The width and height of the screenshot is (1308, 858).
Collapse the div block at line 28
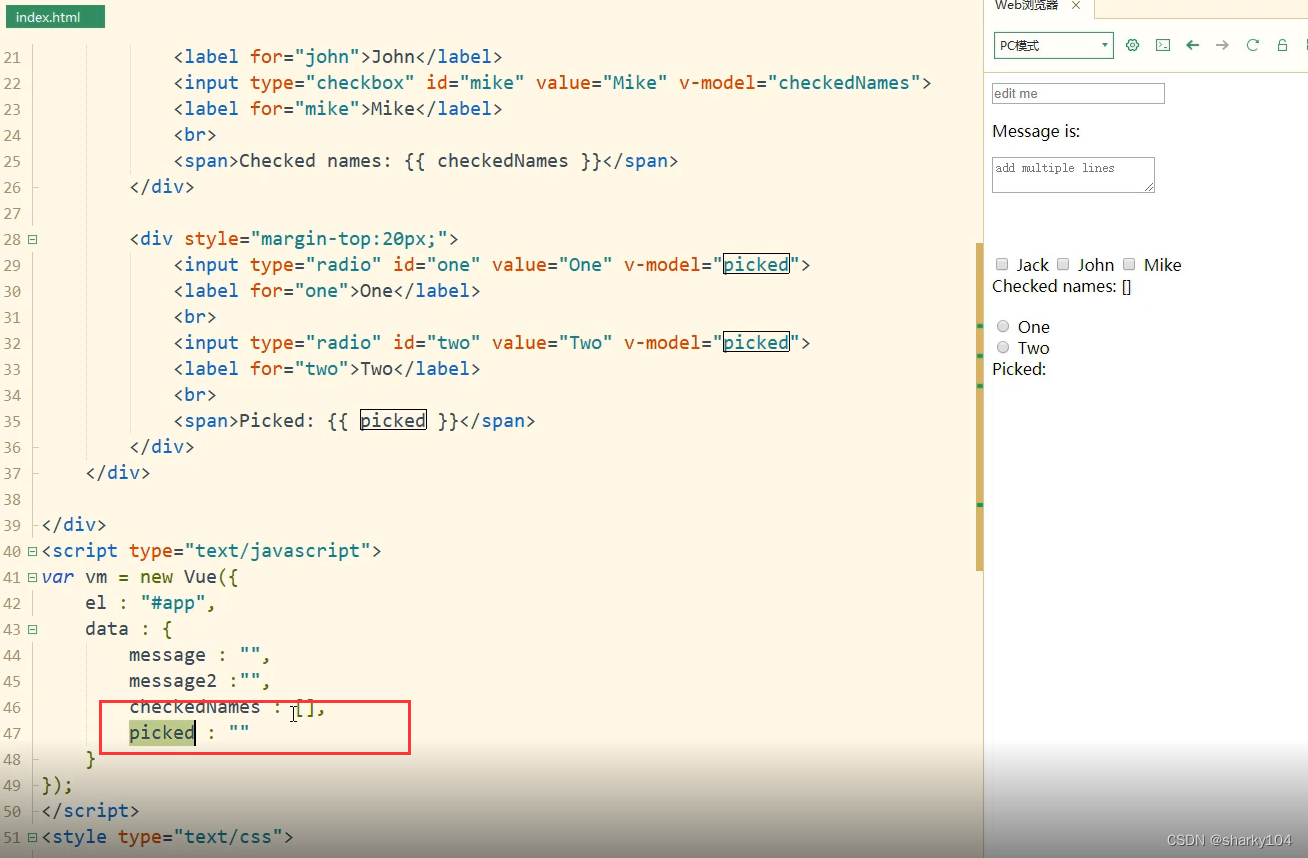33,239
